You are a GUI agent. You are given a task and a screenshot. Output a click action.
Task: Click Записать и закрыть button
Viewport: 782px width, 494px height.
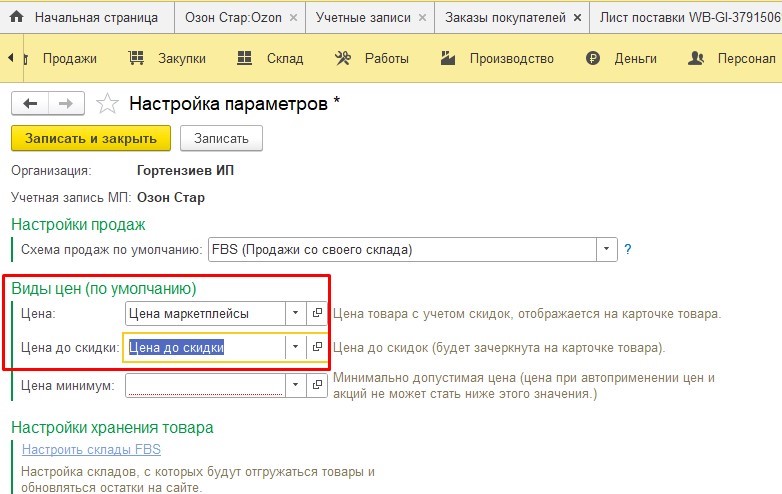(x=91, y=138)
